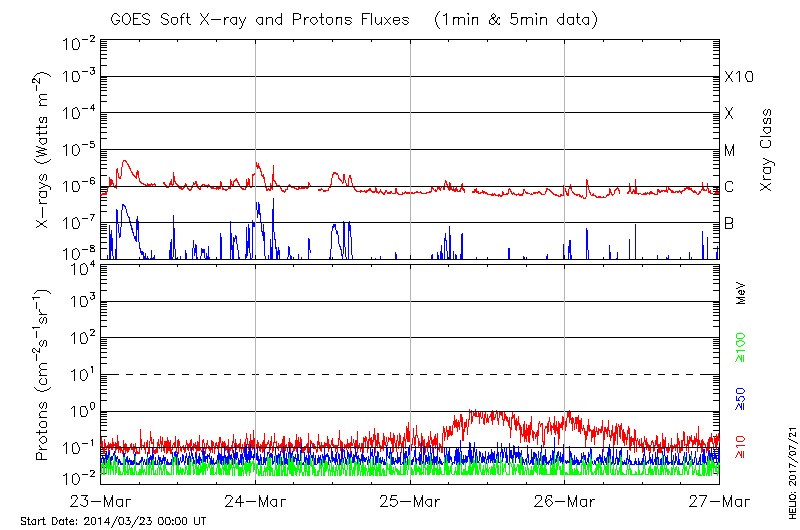Select the 25-Mar date on the x-axis
The height and width of the screenshot is (530, 800).
pyautogui.click(x=410, y=500)
